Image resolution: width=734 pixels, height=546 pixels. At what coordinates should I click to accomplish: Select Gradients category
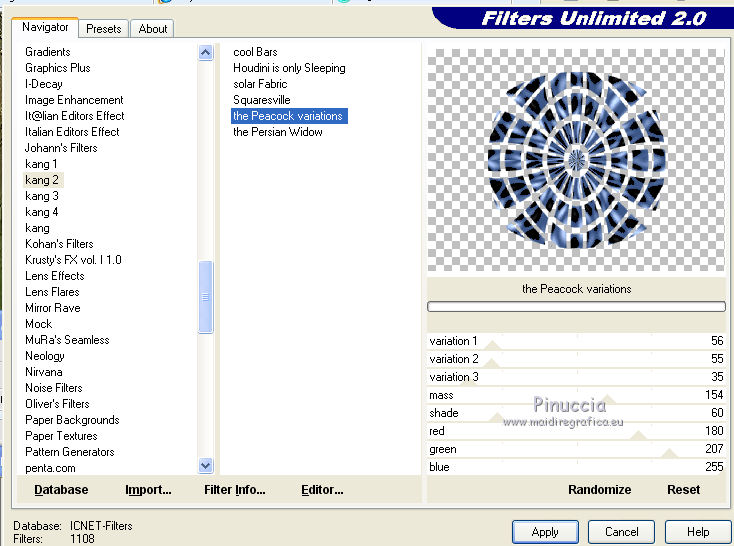pos(48,52)
